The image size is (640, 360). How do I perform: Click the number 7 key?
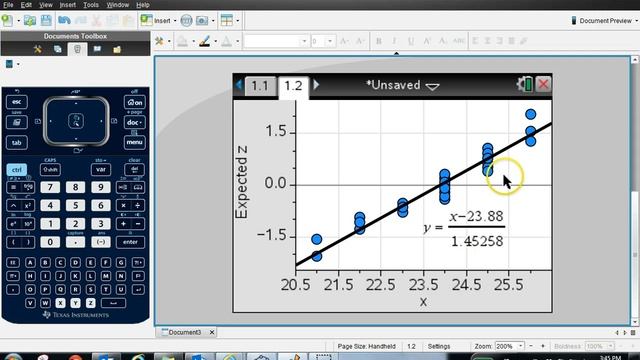coord(50,187)
